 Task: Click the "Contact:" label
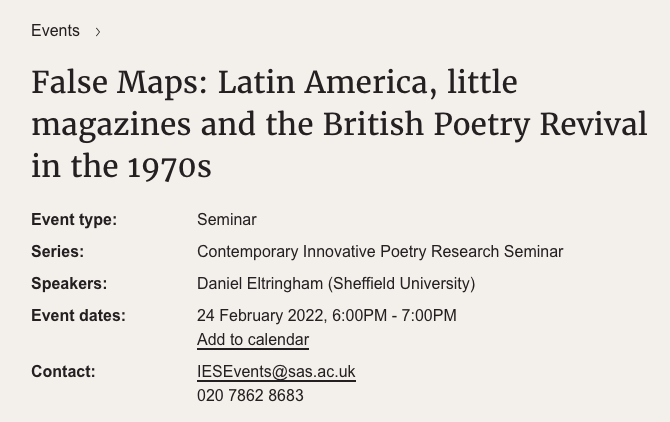click(x=63, y=372)
